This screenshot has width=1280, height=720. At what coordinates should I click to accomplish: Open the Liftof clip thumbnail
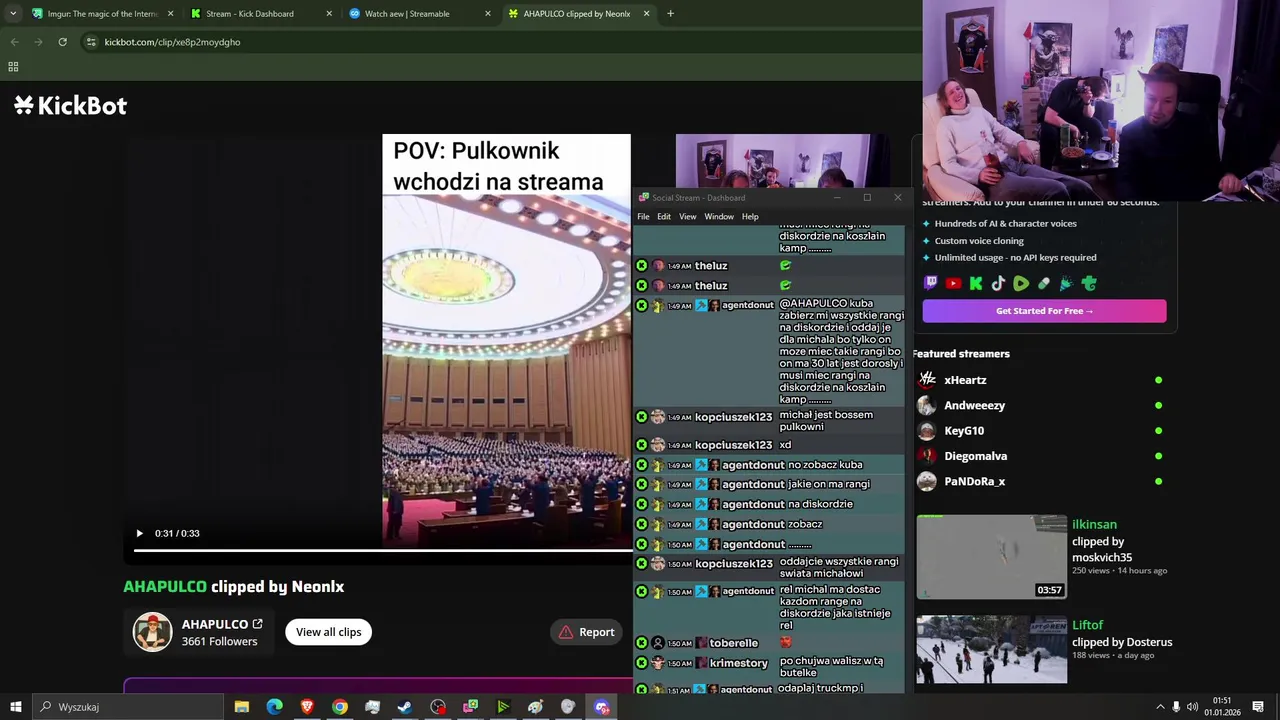(991, 650)
